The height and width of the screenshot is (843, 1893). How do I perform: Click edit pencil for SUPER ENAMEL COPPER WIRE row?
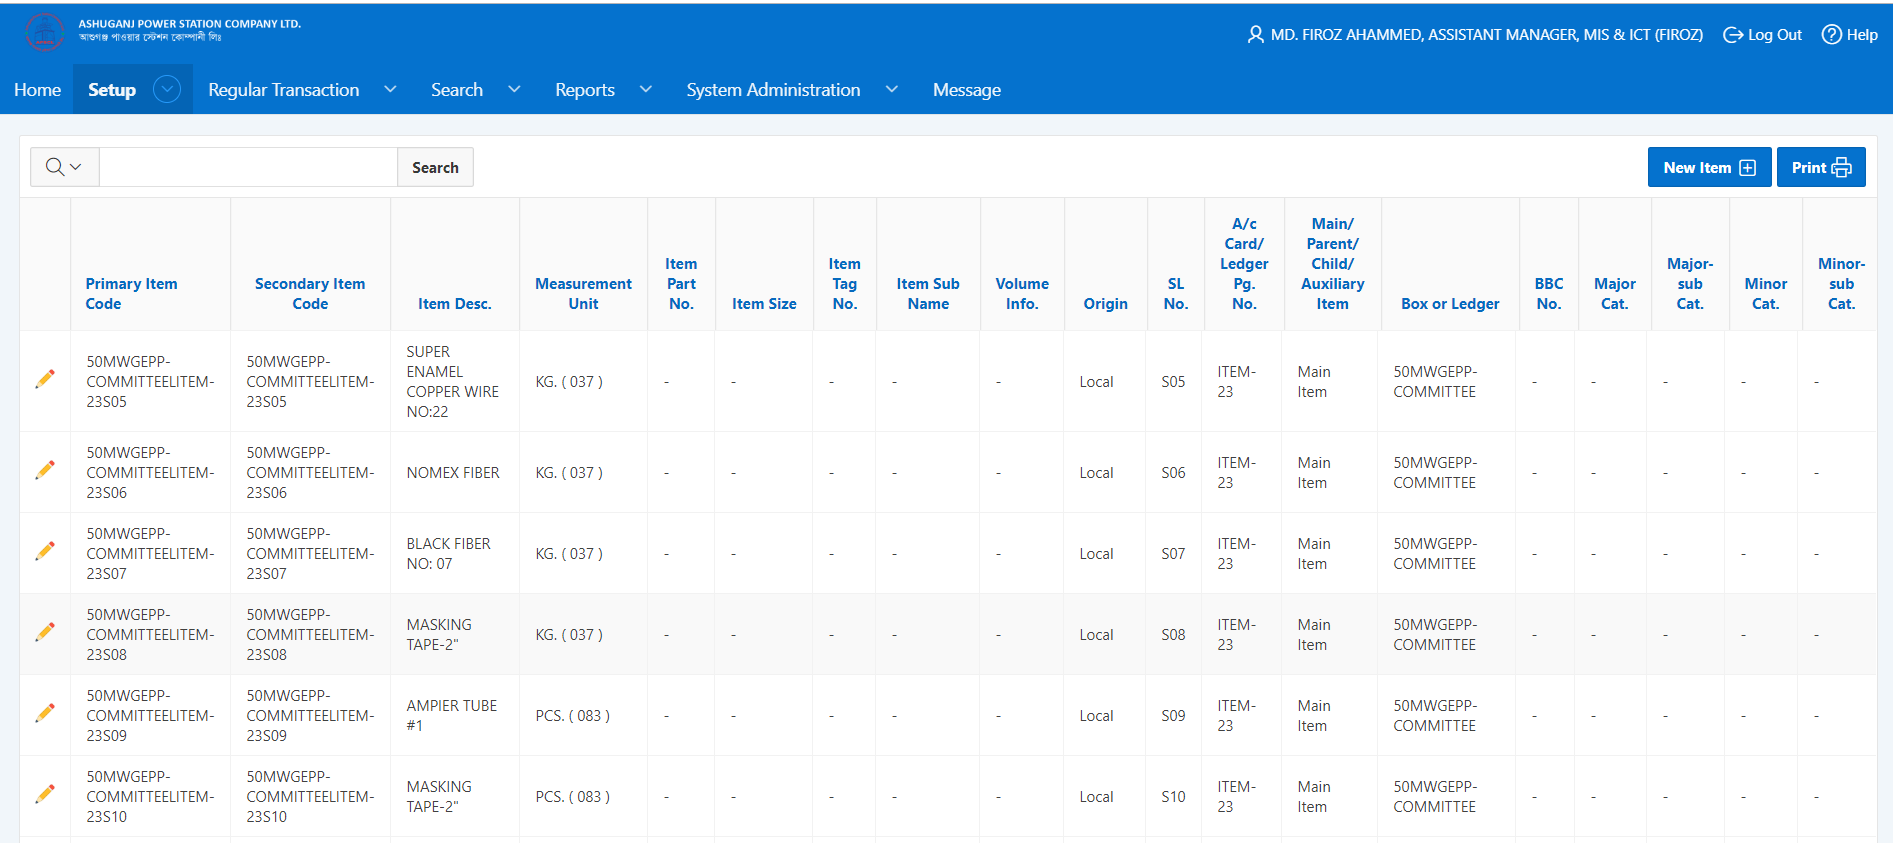(45, 380)
